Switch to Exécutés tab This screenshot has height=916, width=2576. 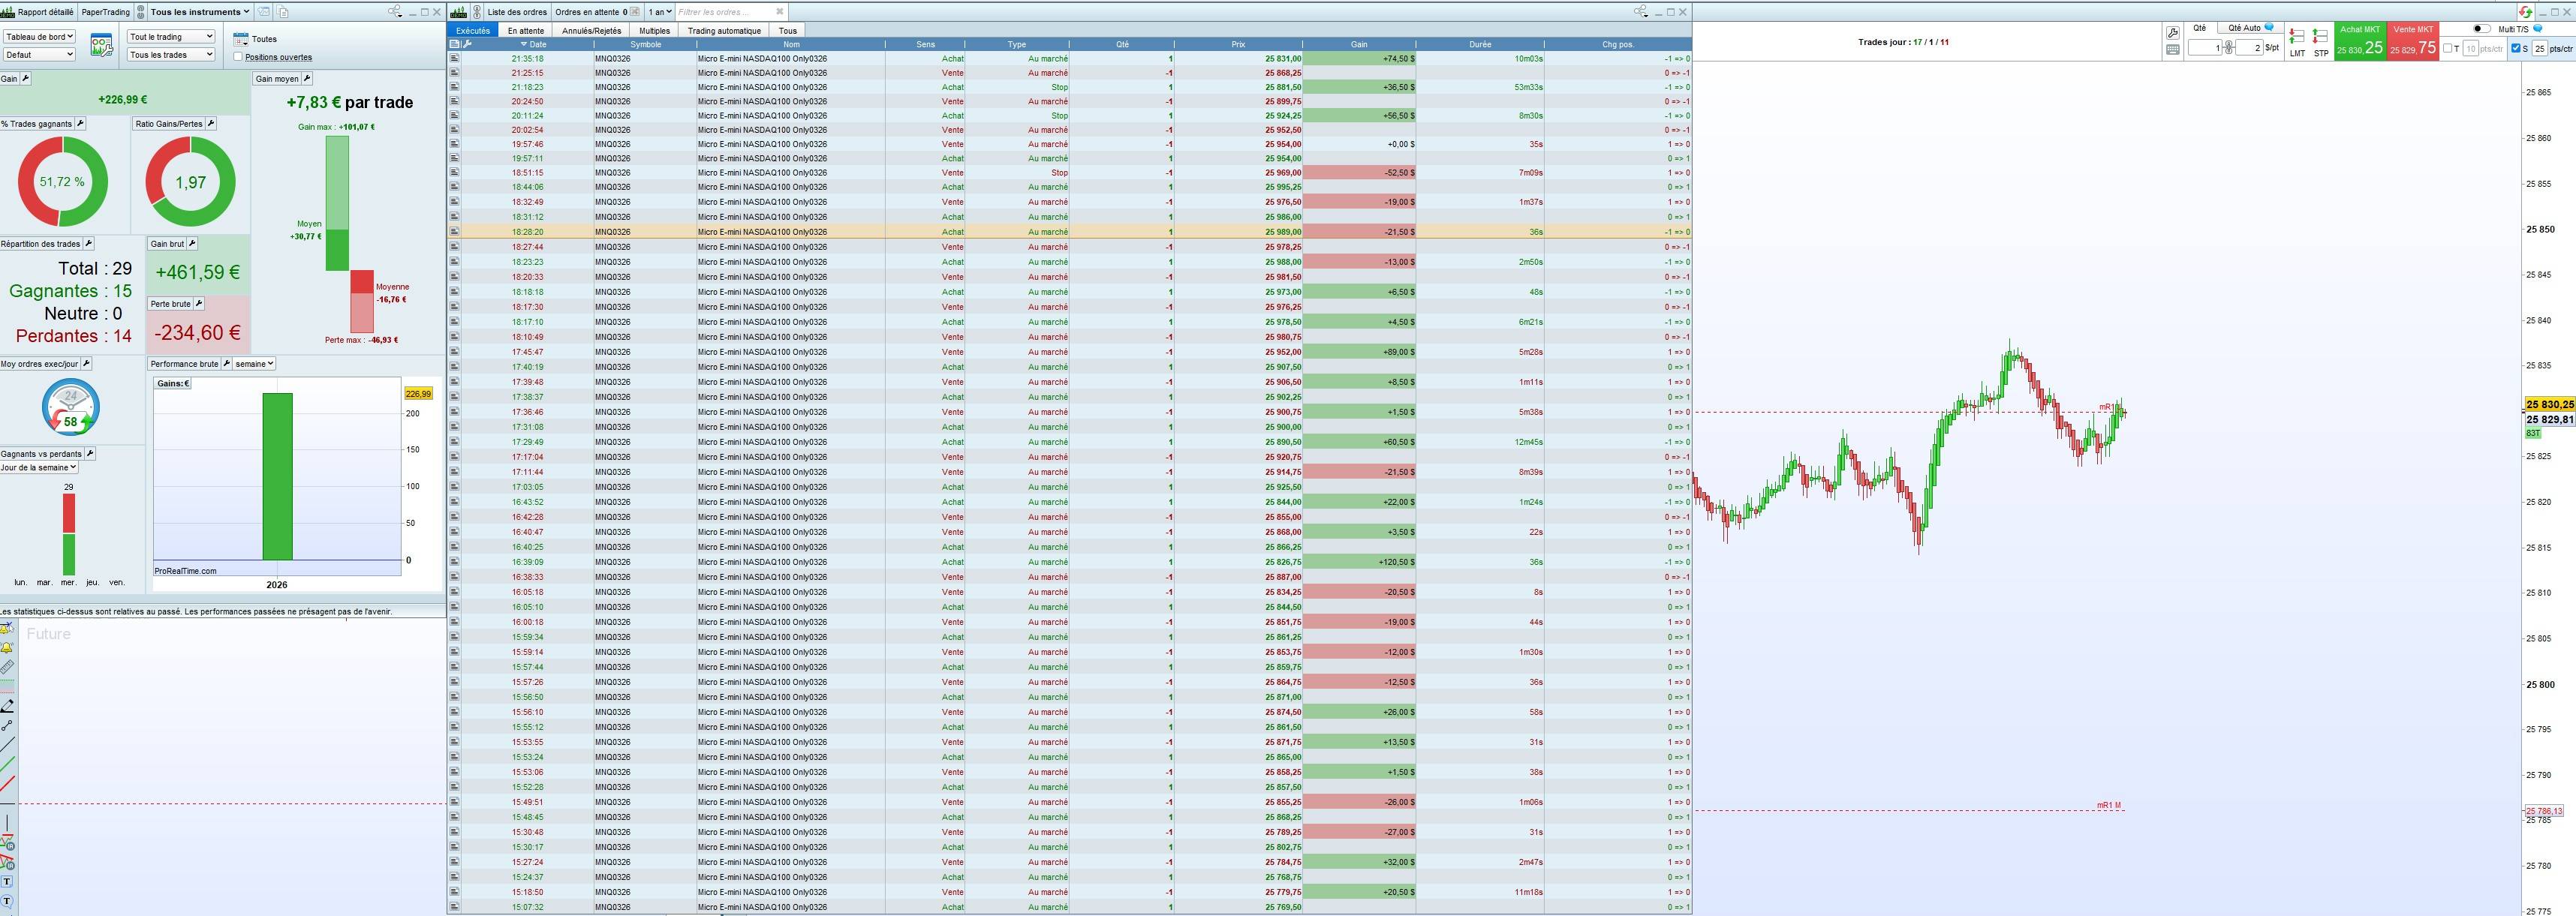(473, 30)
